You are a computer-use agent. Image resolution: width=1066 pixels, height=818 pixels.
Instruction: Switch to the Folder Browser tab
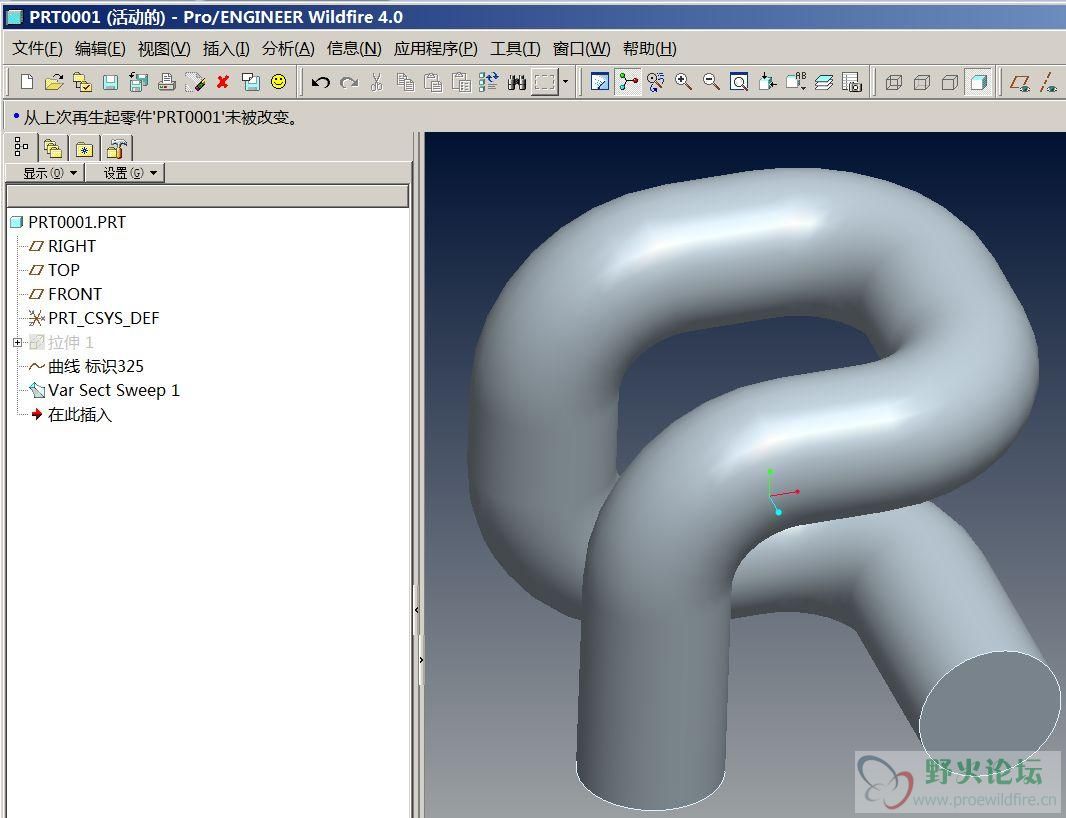click(x=52, y=148)
